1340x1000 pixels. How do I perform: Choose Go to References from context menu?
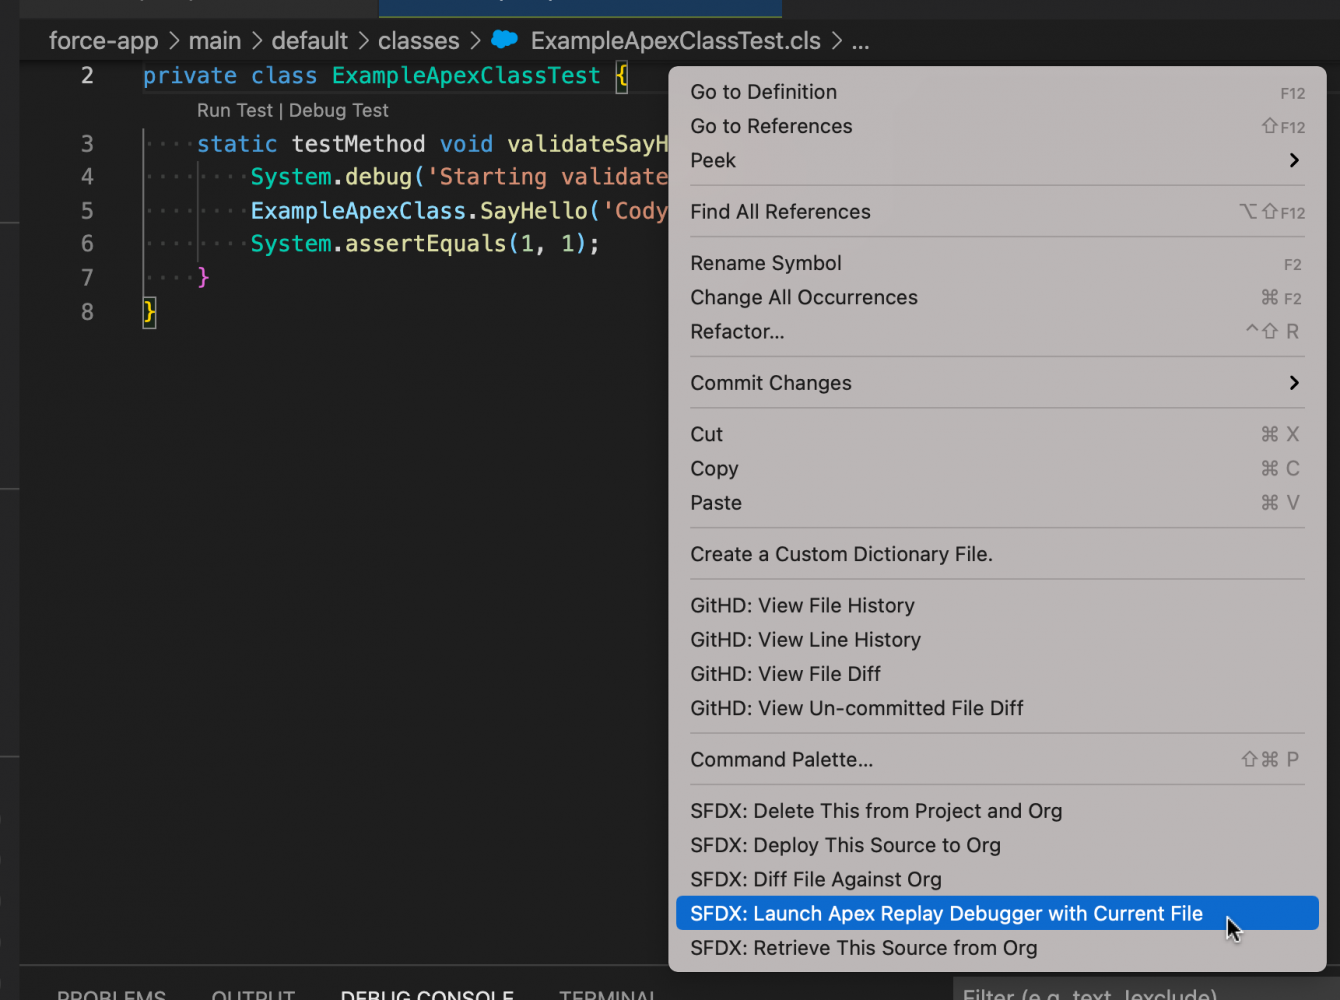[x=997, y=126]
